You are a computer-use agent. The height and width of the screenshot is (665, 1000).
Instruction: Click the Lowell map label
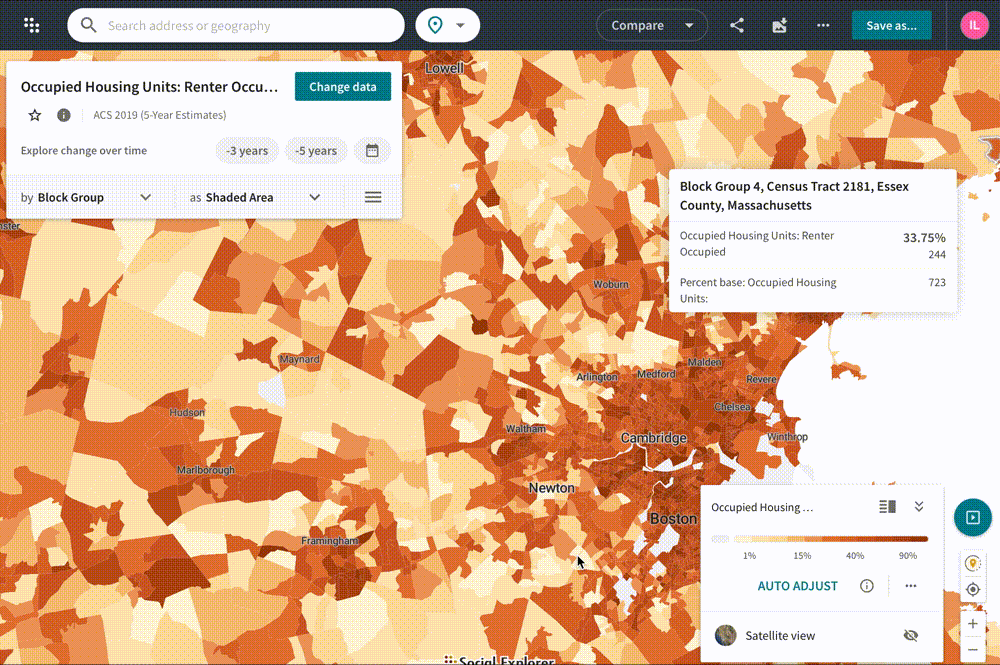point(445,68)
